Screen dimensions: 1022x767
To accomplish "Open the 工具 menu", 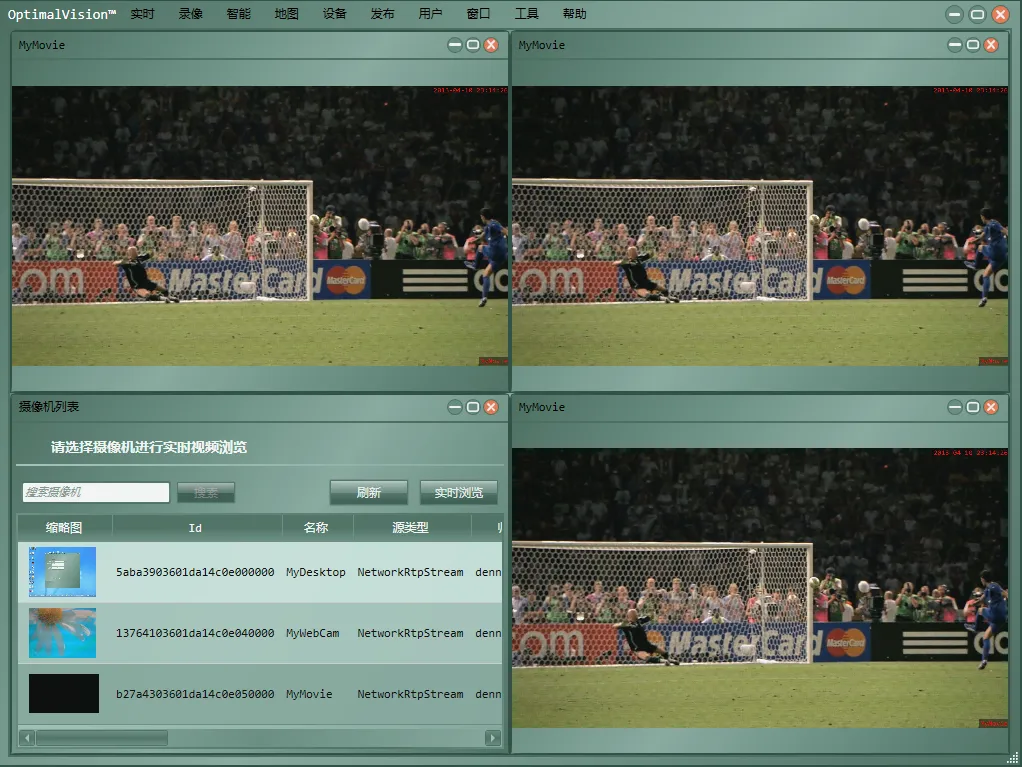I will [527, 14].
